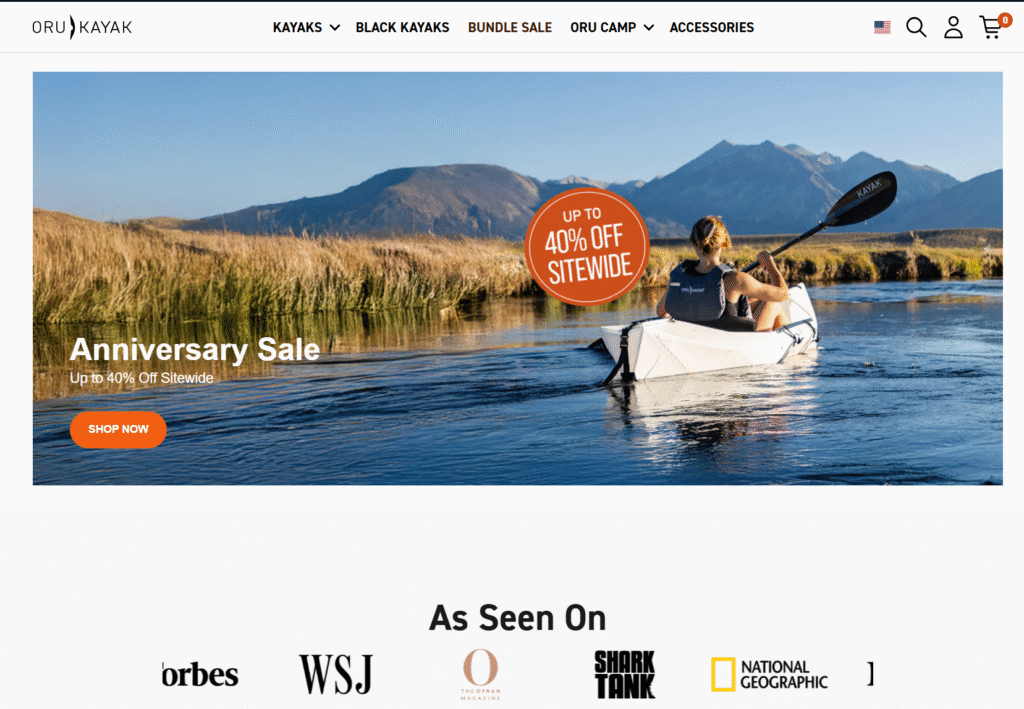Go to the Bundle Sale page
The width and height of the screenshot is (1024, 709).
pos(509,27)
